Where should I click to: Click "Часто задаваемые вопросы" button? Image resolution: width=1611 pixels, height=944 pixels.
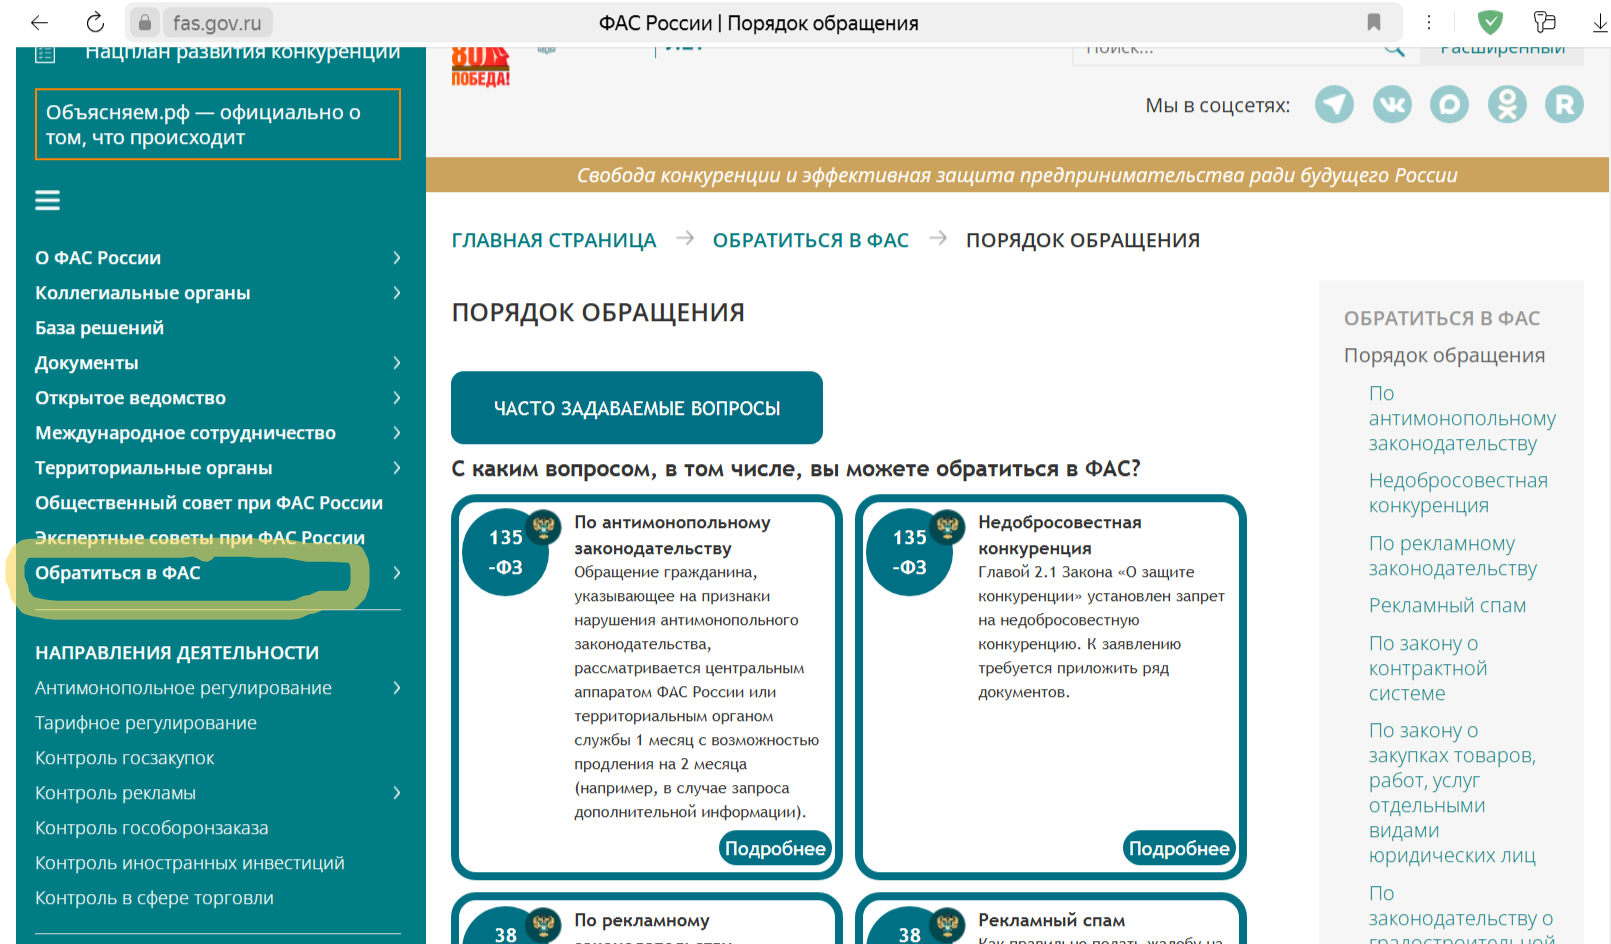click(636, 408)
